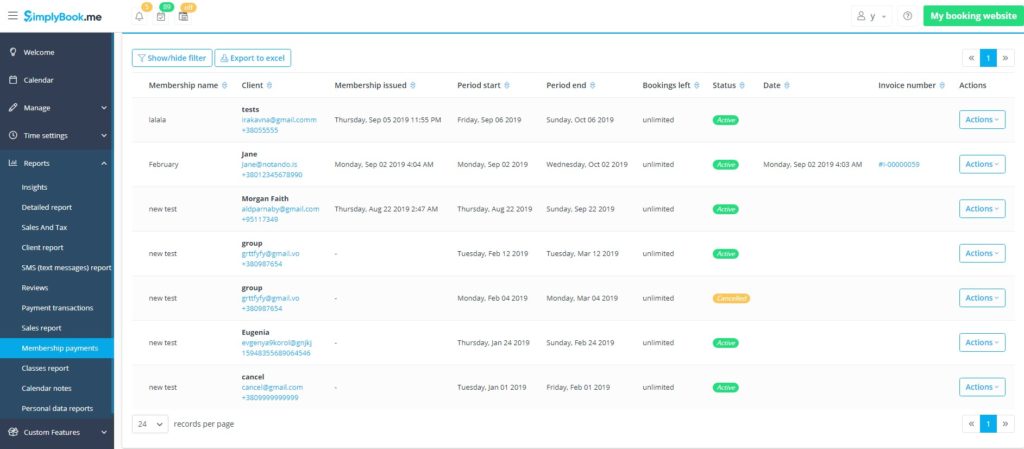Sort by Status column icon
This screenshot has height=449, width=1024.
pos(742,85)
